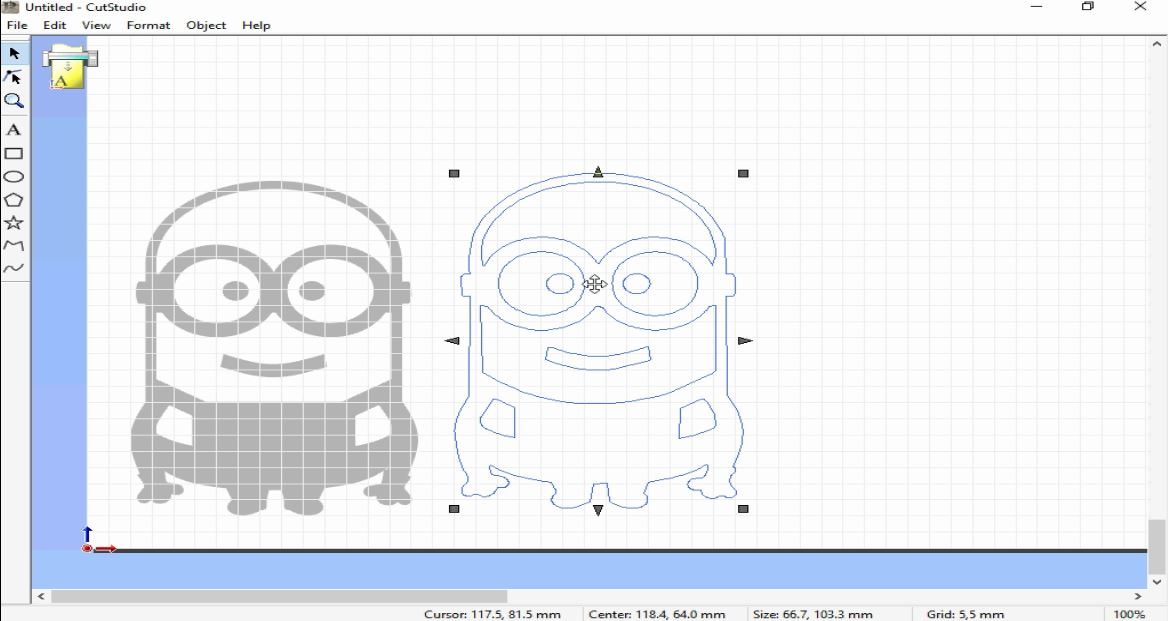
Task: Click the Cursor coordinates status text
Action: [x=492, y=614]
